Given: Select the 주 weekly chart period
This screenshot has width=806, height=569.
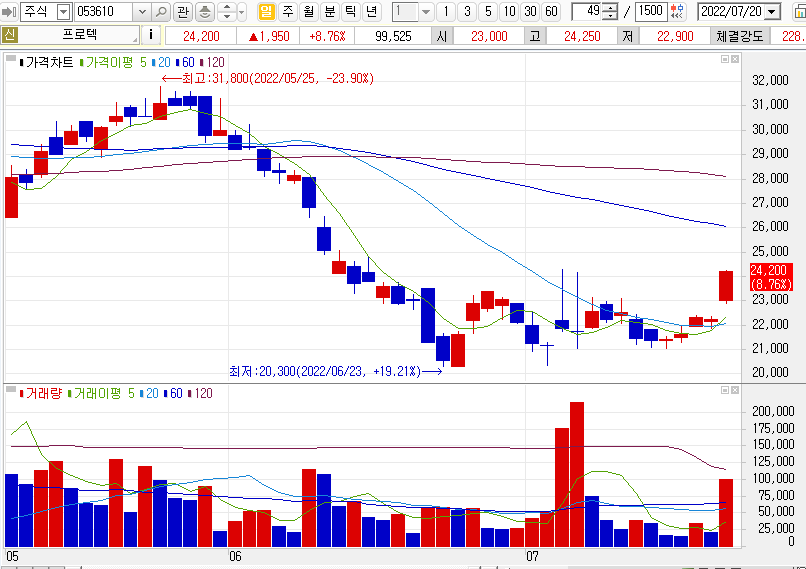Looking at the screenshot, I should [x=288, y=11].
